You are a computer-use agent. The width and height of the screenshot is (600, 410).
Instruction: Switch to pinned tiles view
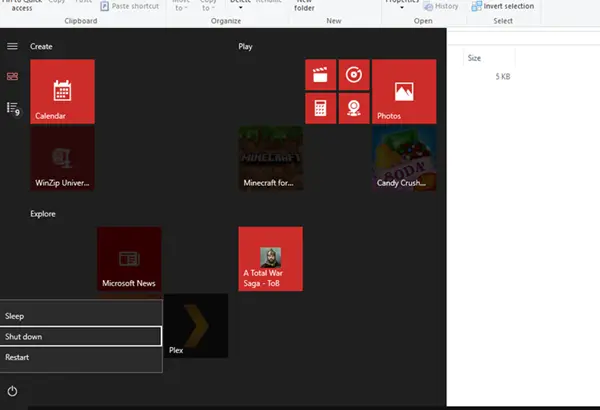click(12, 77)
